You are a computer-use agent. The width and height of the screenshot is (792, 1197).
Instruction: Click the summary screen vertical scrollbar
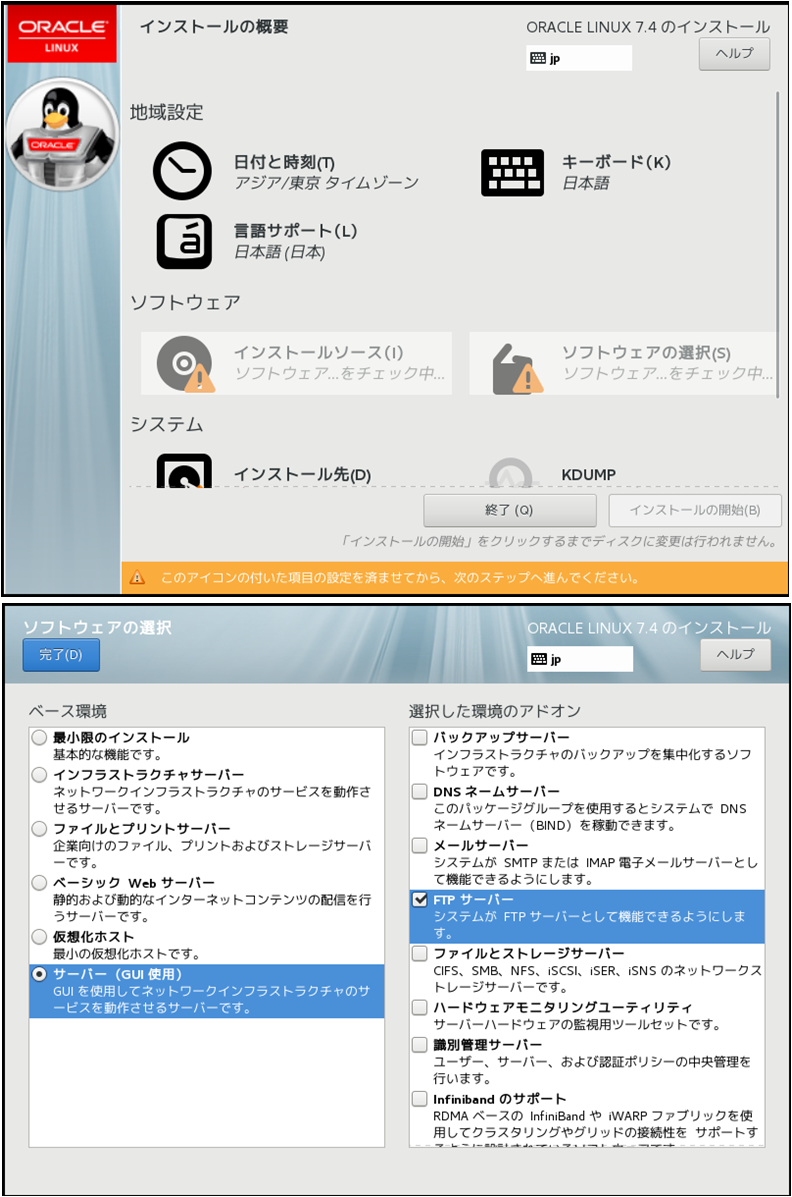tap(777, 244)
